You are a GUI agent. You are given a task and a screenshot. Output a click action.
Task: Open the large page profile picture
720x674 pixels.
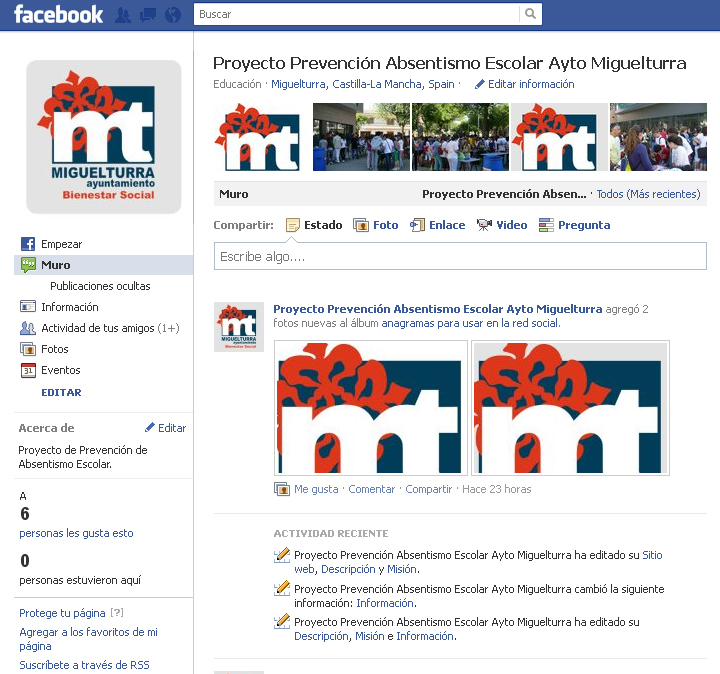click(104, 137)
